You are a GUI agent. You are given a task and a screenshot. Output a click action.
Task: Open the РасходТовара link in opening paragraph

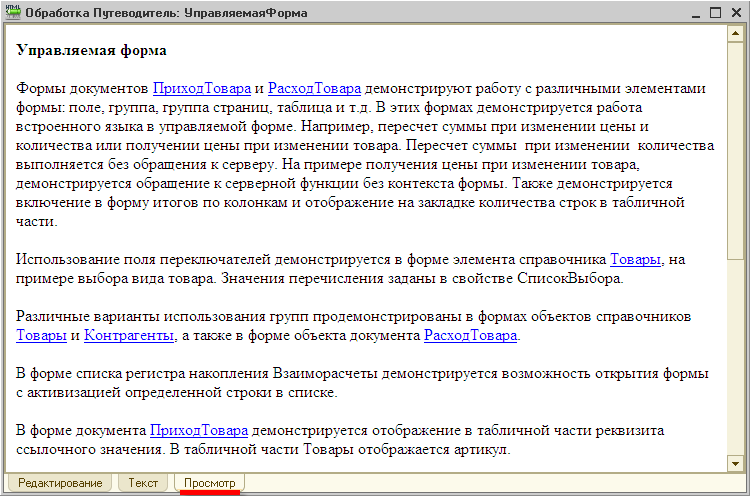click(314, 88)
